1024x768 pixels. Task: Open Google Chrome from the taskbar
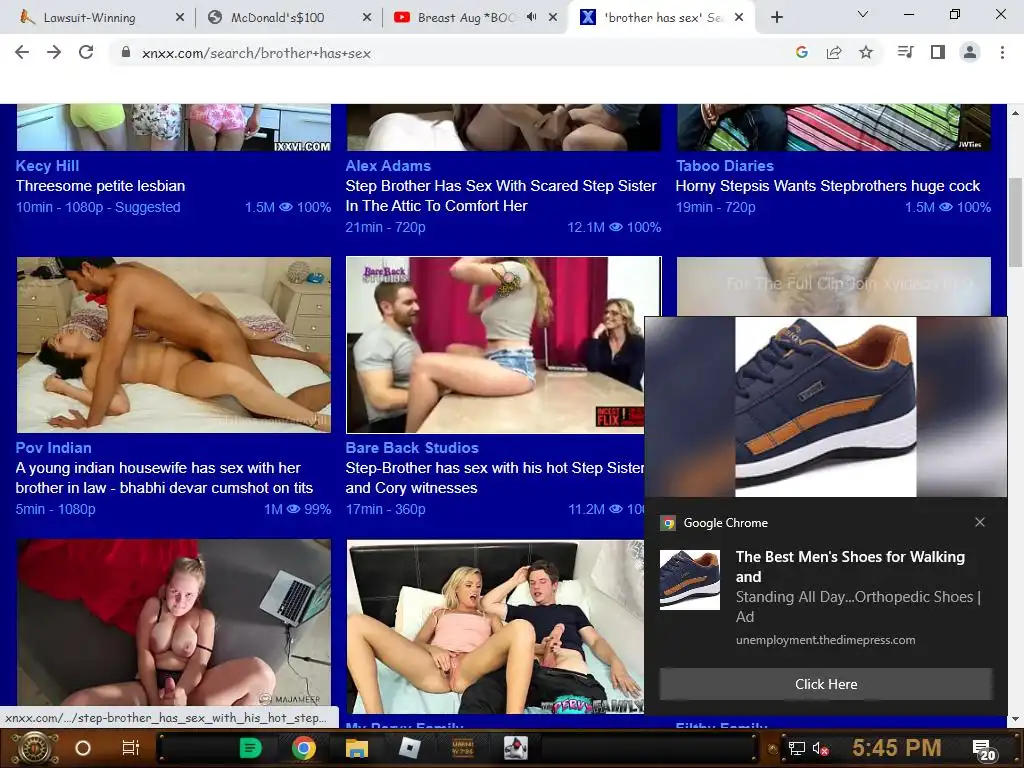[x=304, y=748]
